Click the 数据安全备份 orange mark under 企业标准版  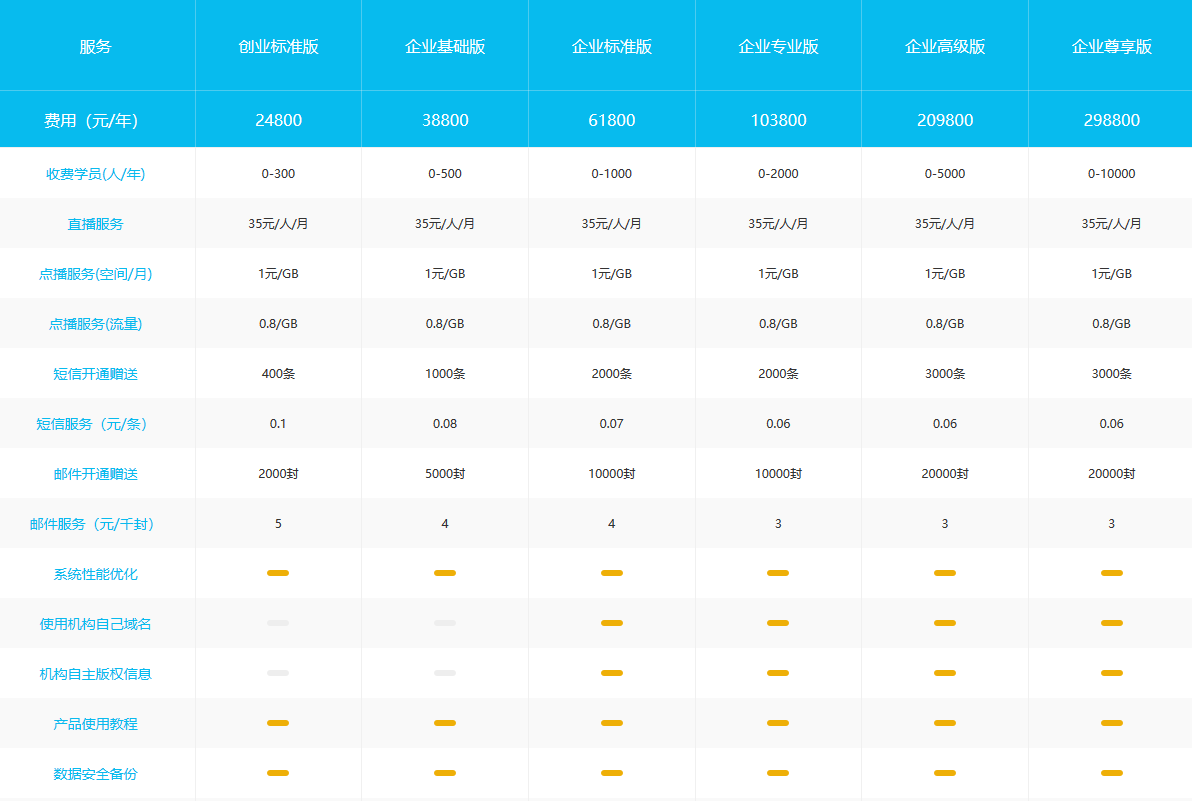(612, 773)
